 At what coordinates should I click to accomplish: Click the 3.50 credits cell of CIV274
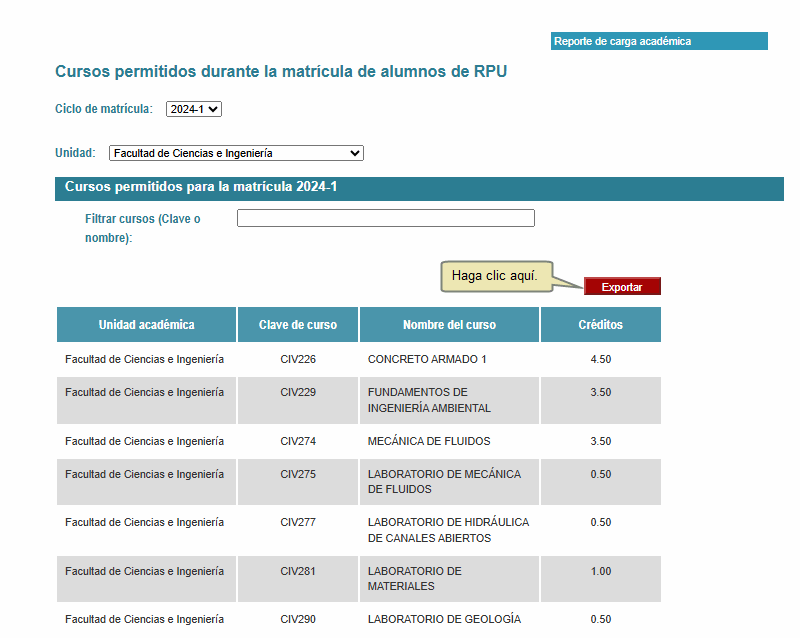(601, 441)
